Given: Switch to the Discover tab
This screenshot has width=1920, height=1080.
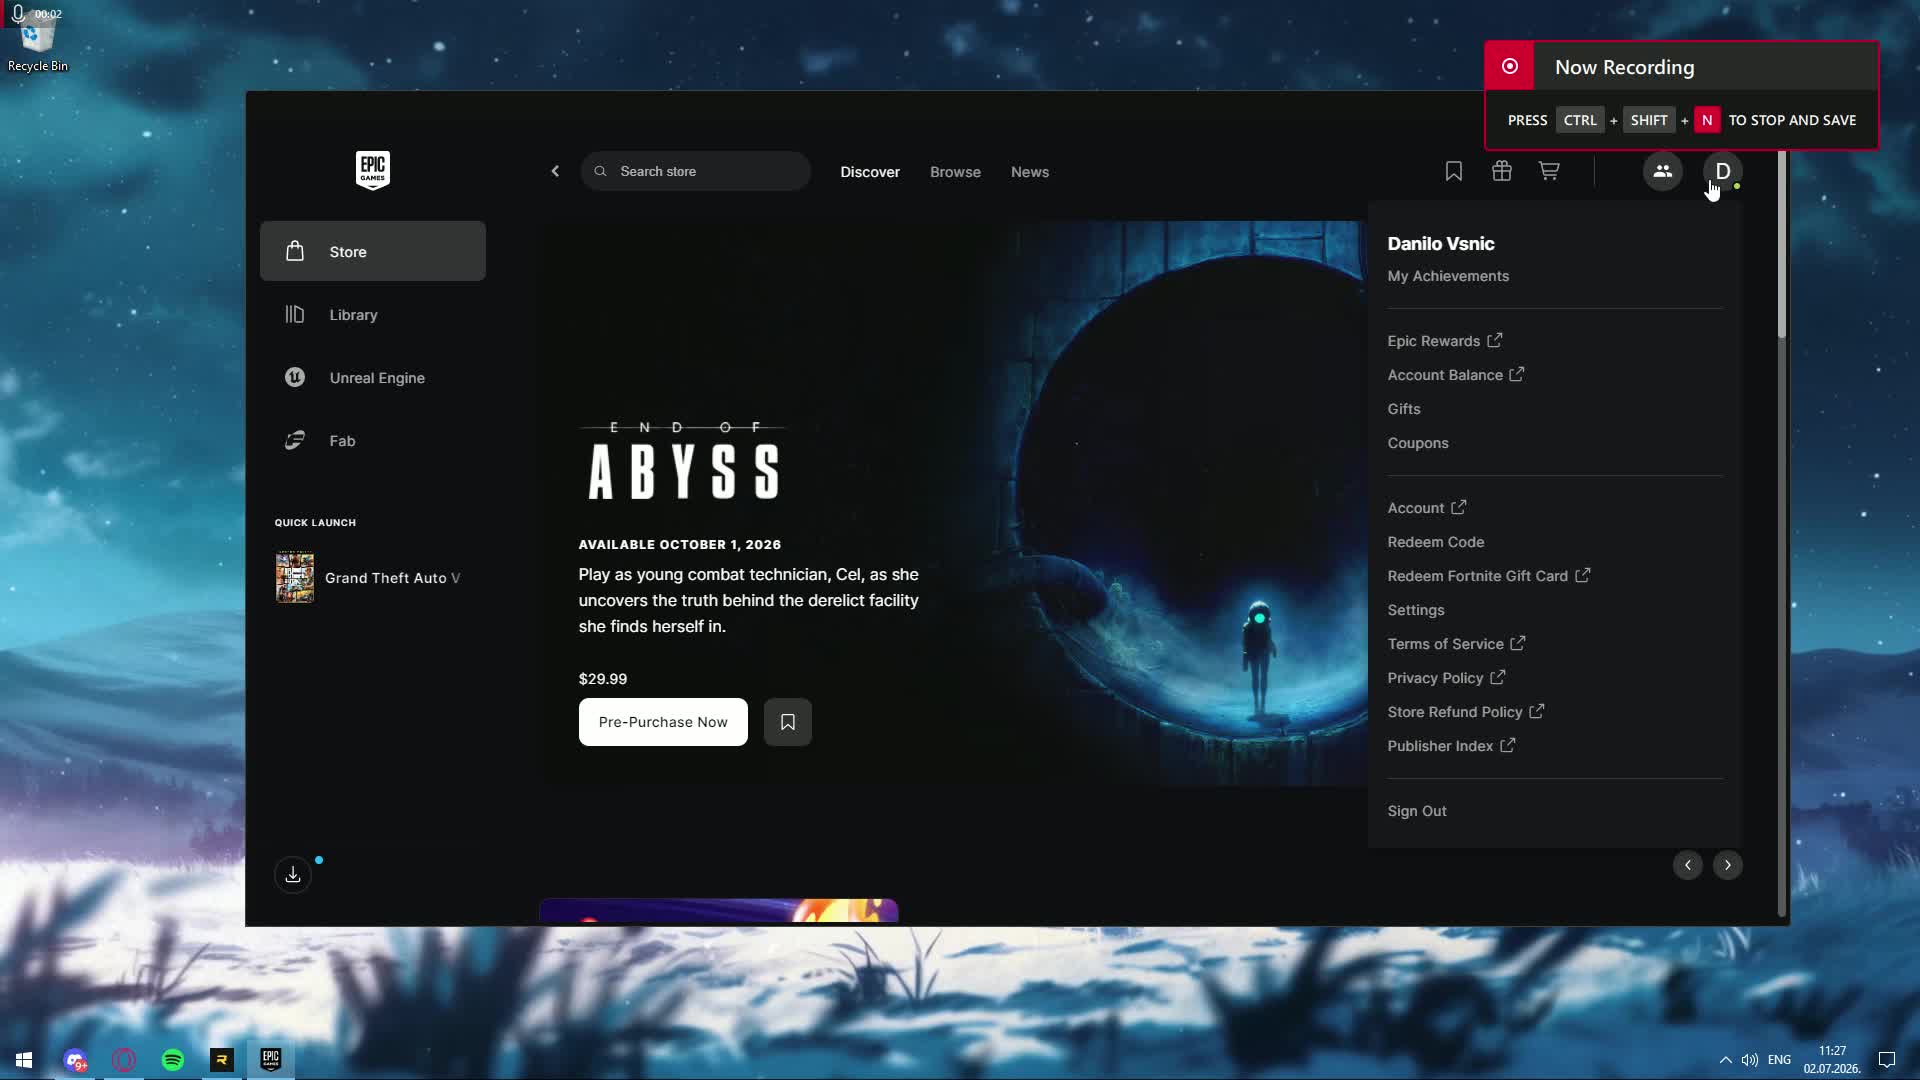Looking at the screenshot, I should pos(870,172).
